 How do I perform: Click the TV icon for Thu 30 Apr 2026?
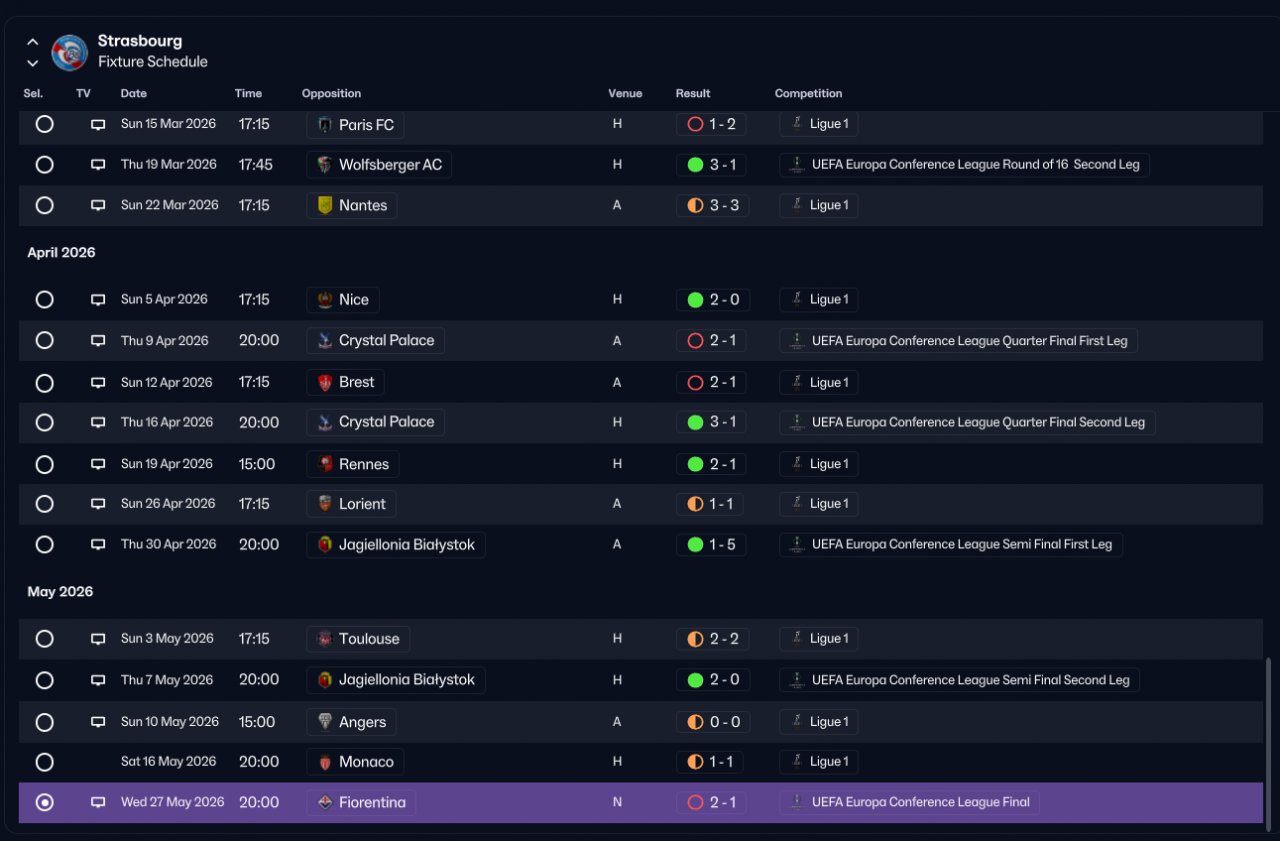pos(98,545)
